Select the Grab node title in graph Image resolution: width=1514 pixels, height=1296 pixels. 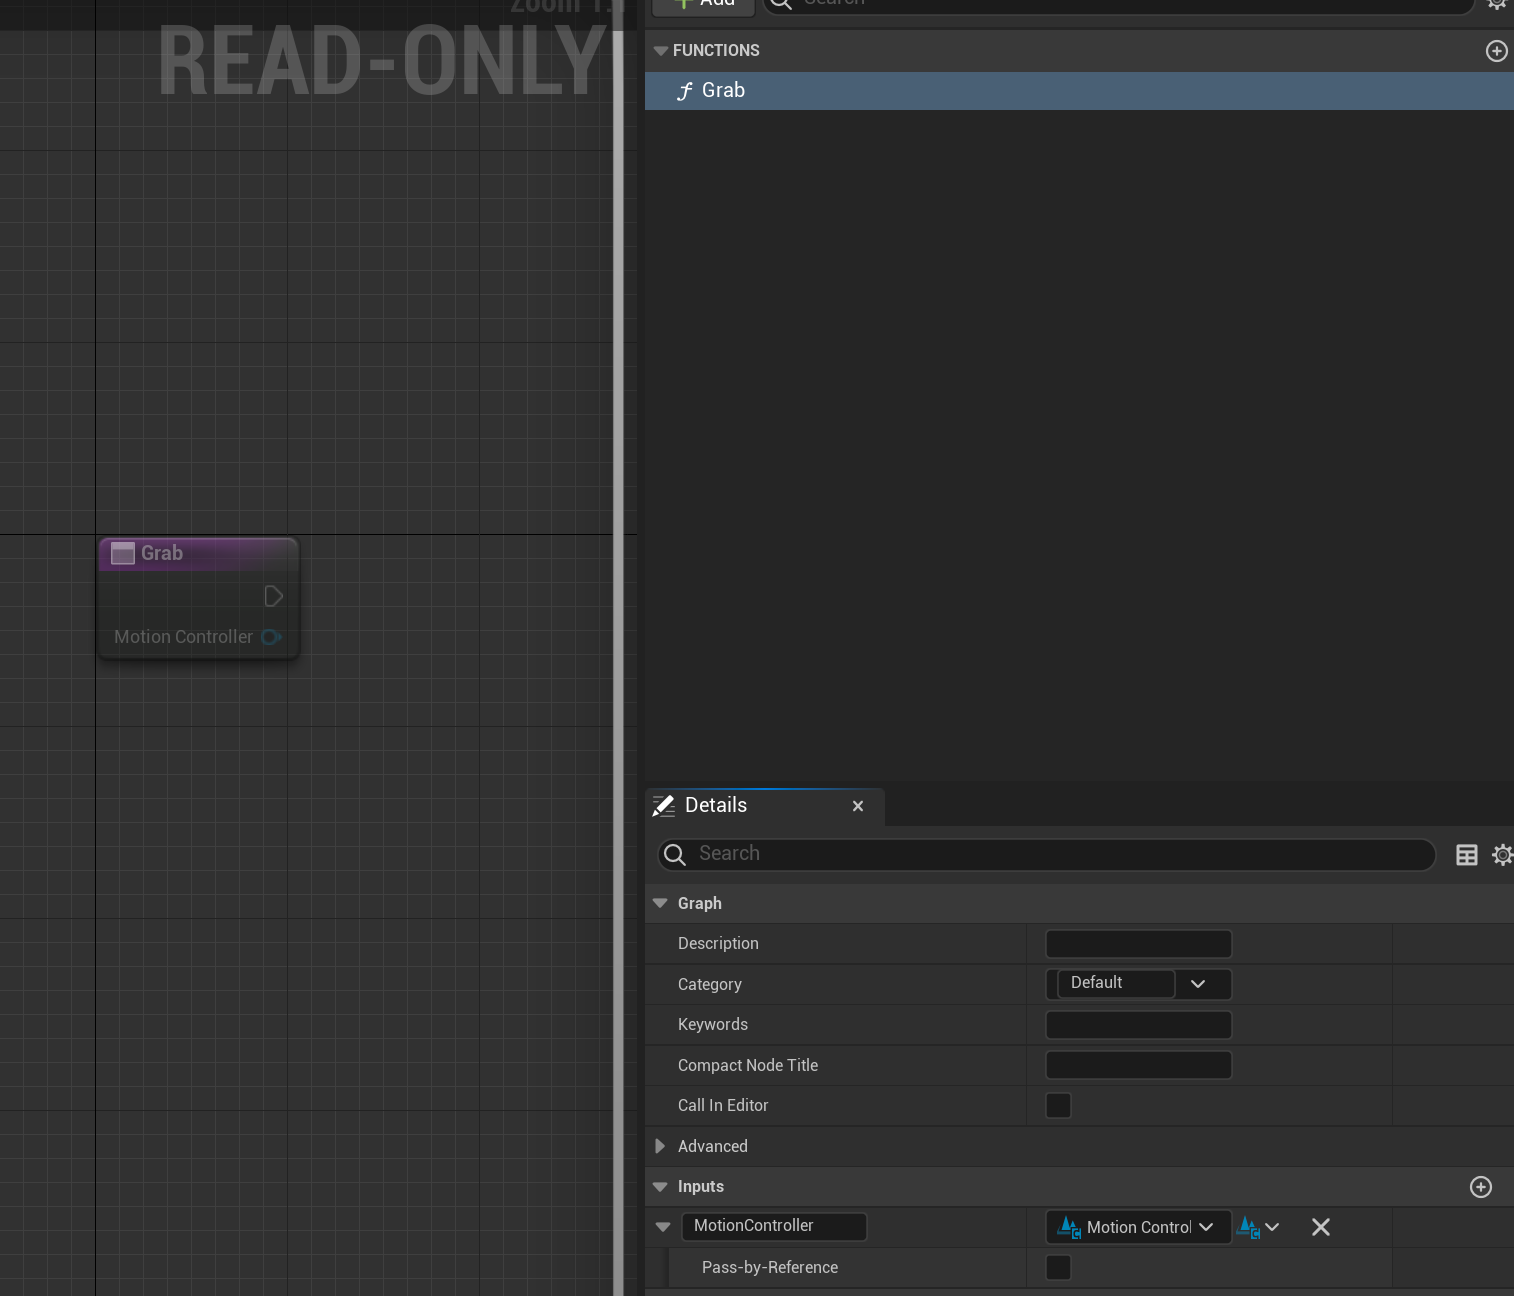(162, 553)
